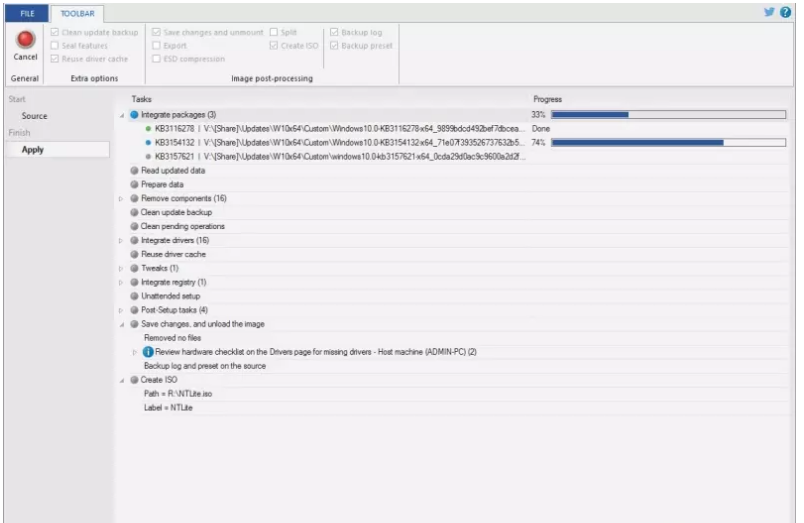Select 'Path = R:\NTLite.iso' row
804x523 pixels.
[178, 393]
